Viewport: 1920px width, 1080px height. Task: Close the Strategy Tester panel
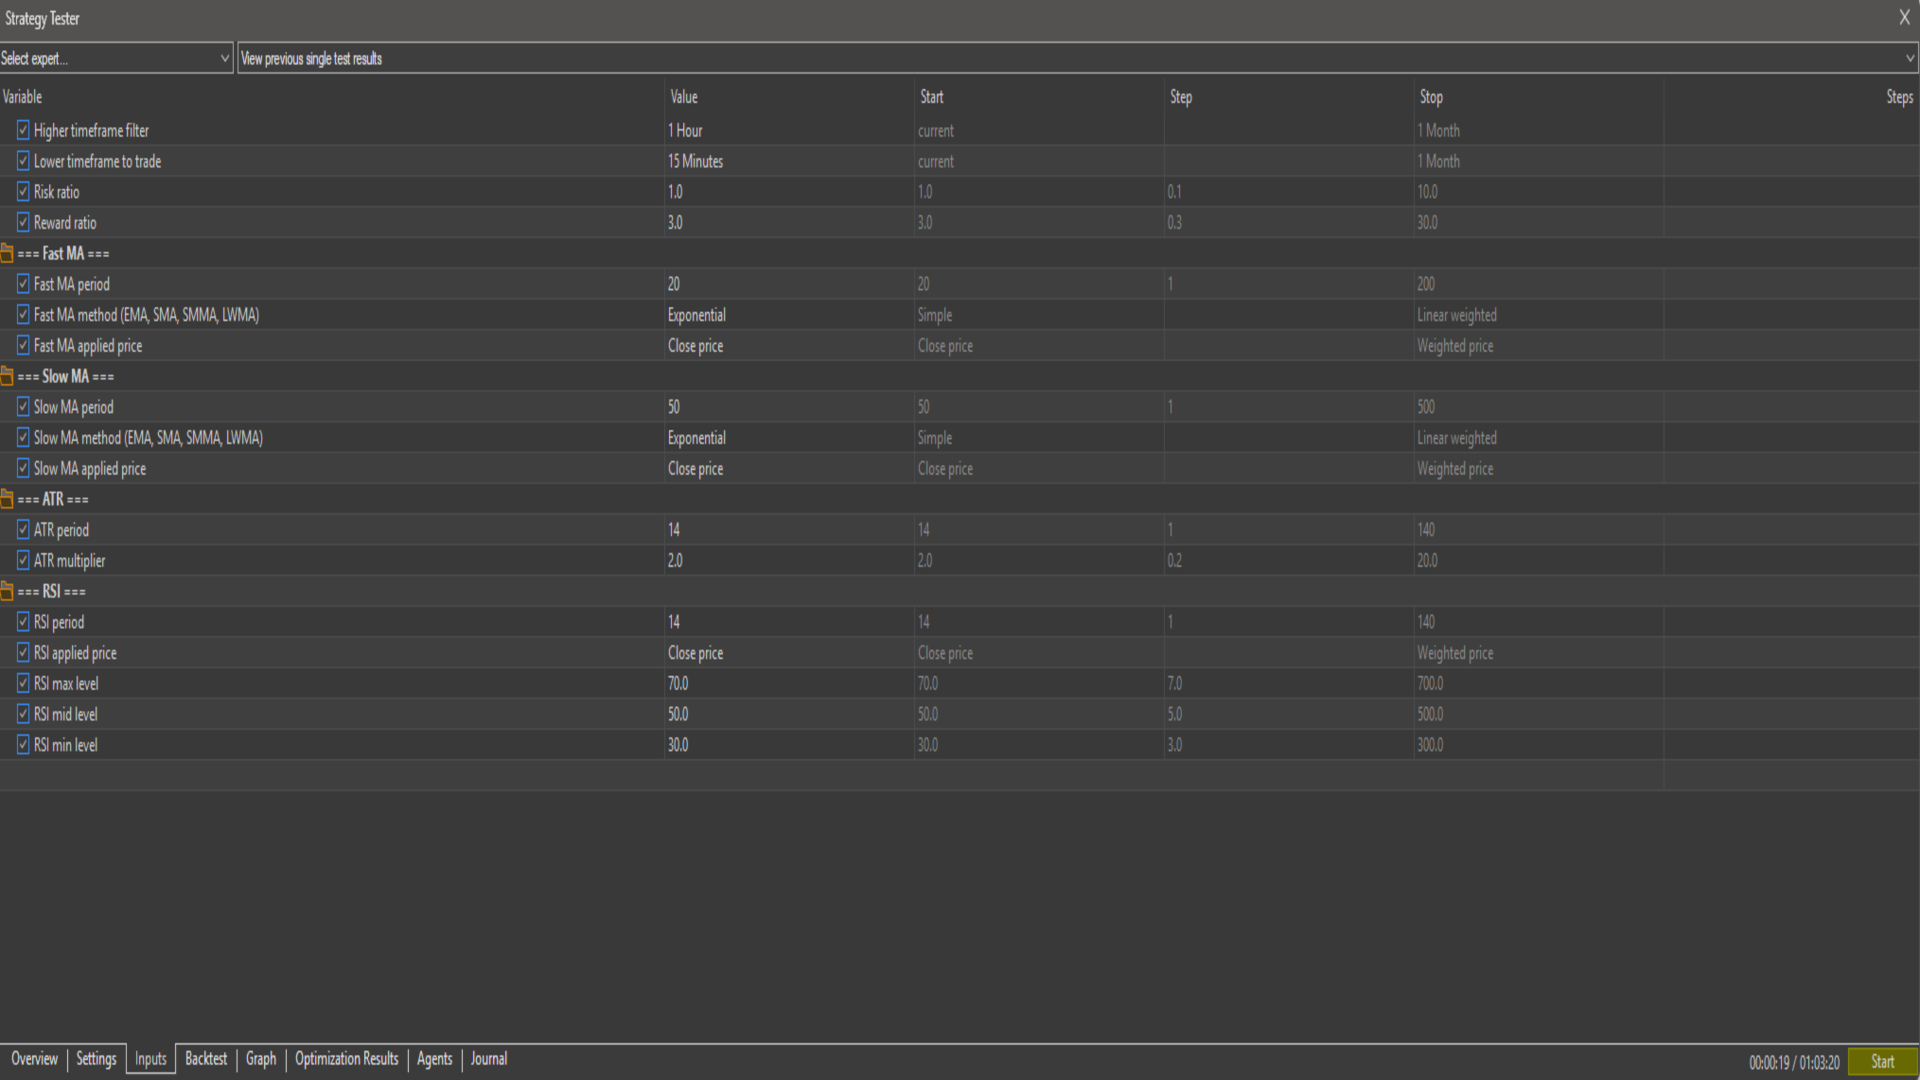click(x=1904, y=18)
